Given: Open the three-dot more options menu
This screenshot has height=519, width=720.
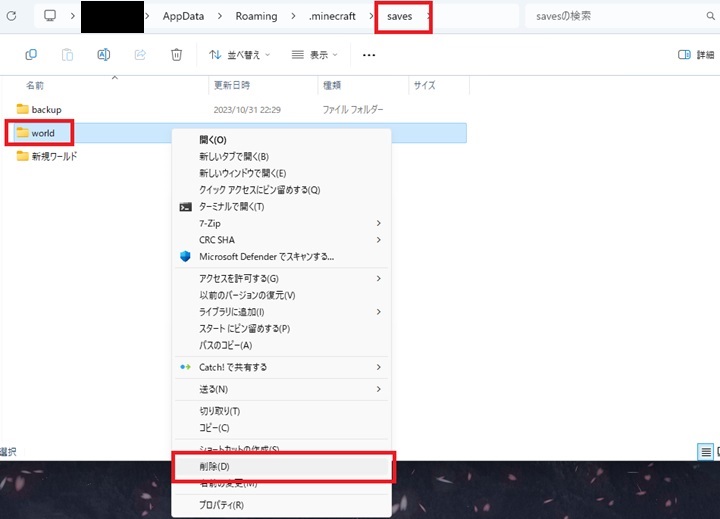Looking at the screenshot, I should [369, 55].
